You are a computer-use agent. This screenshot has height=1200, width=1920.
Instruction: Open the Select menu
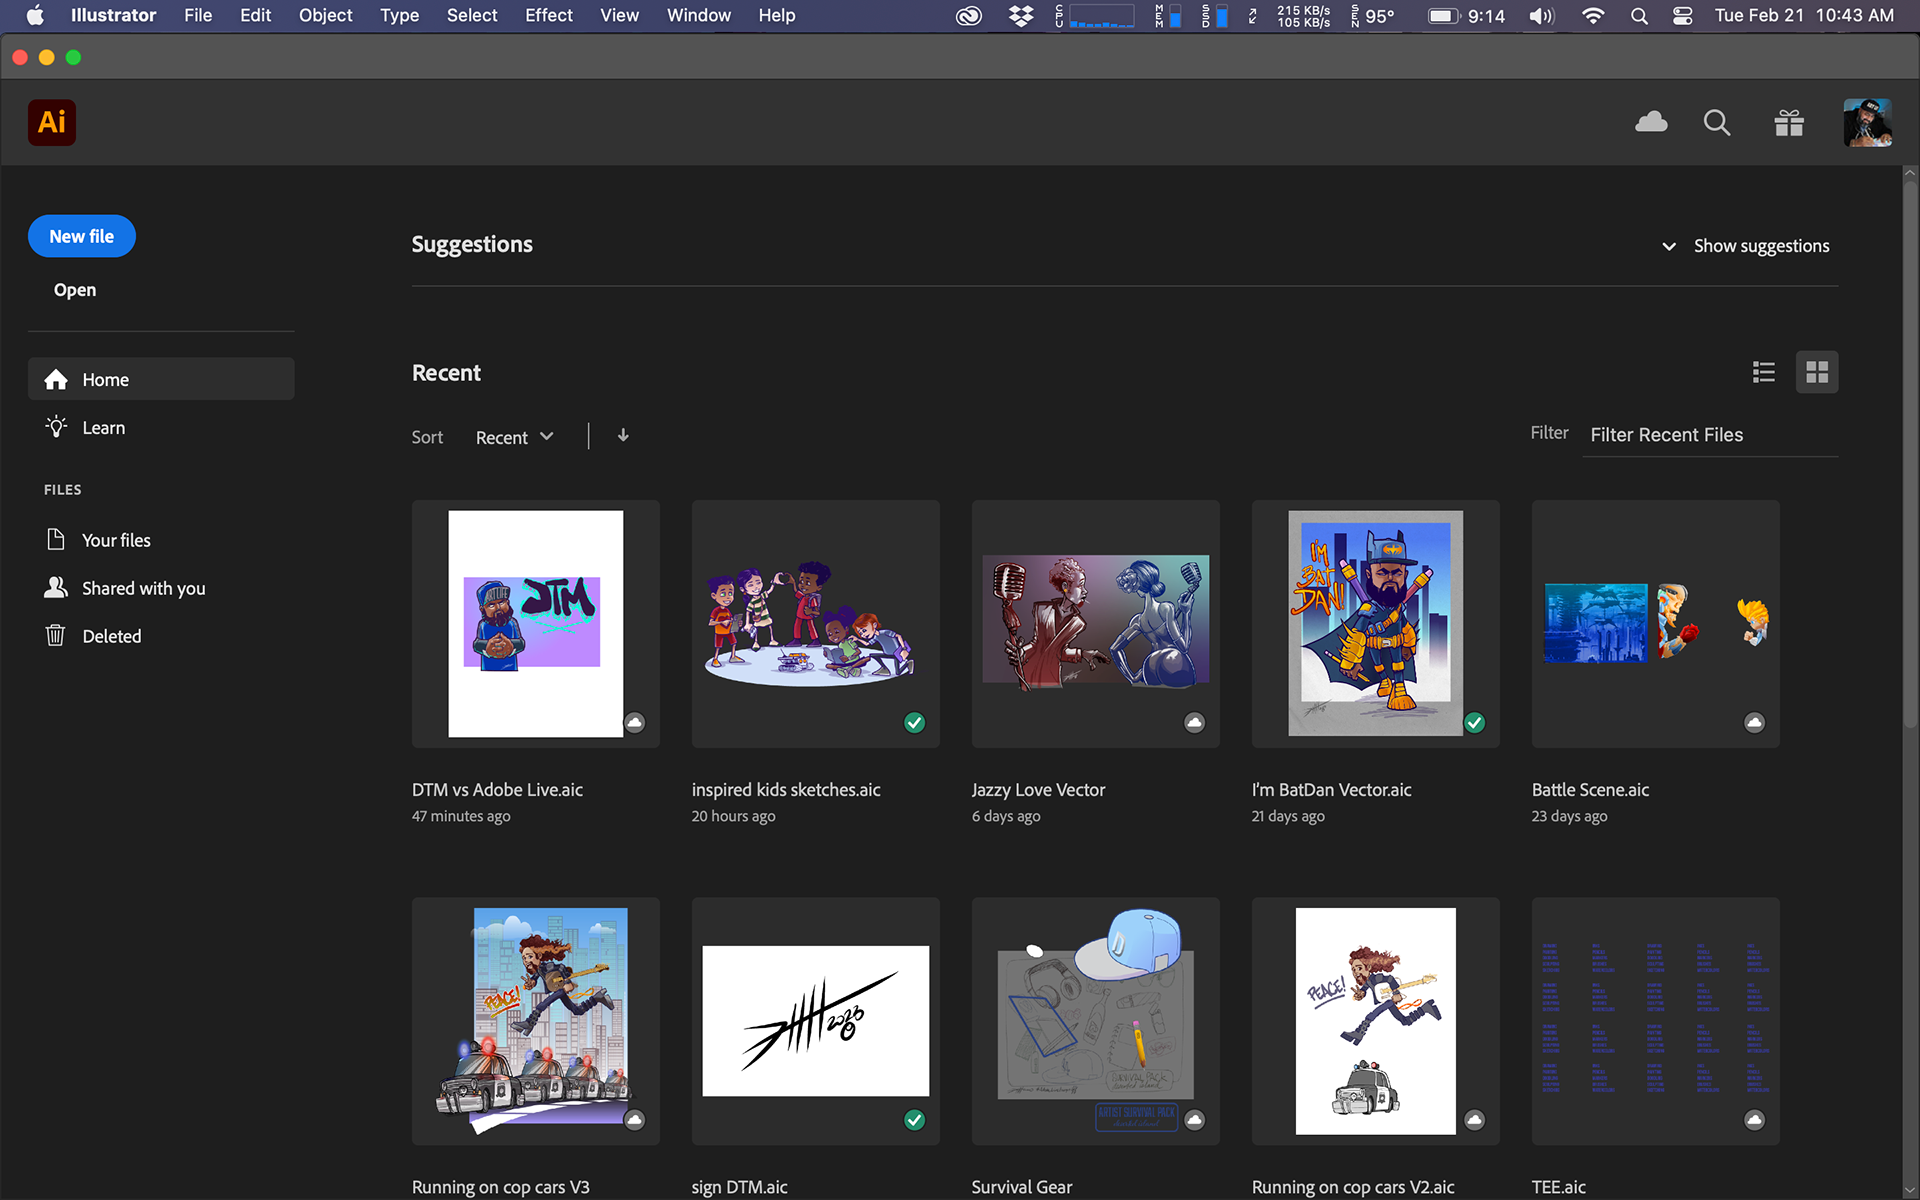click(472, 16)
